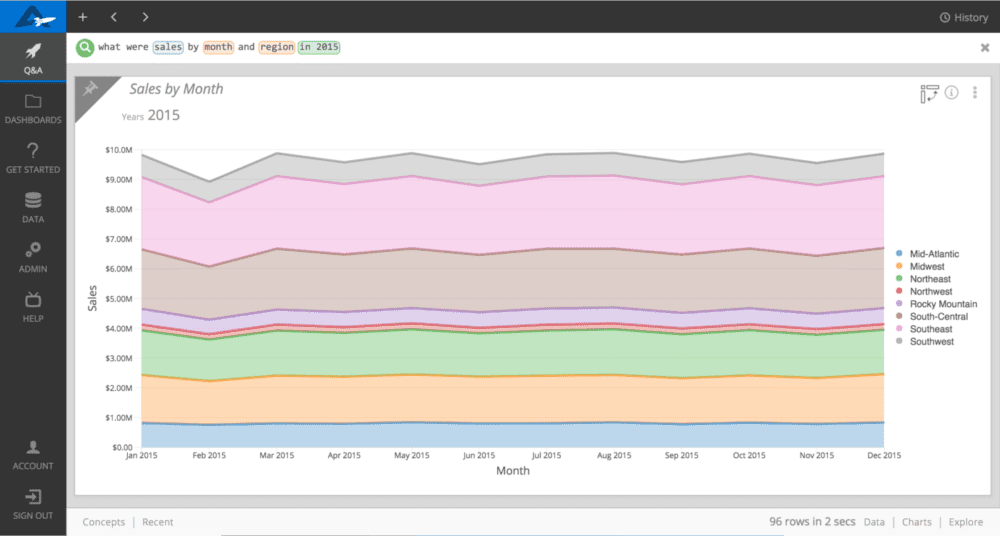Switch to the Charts view tab
The height and width of the screenshot is (536, 1000).
(916, 522)
